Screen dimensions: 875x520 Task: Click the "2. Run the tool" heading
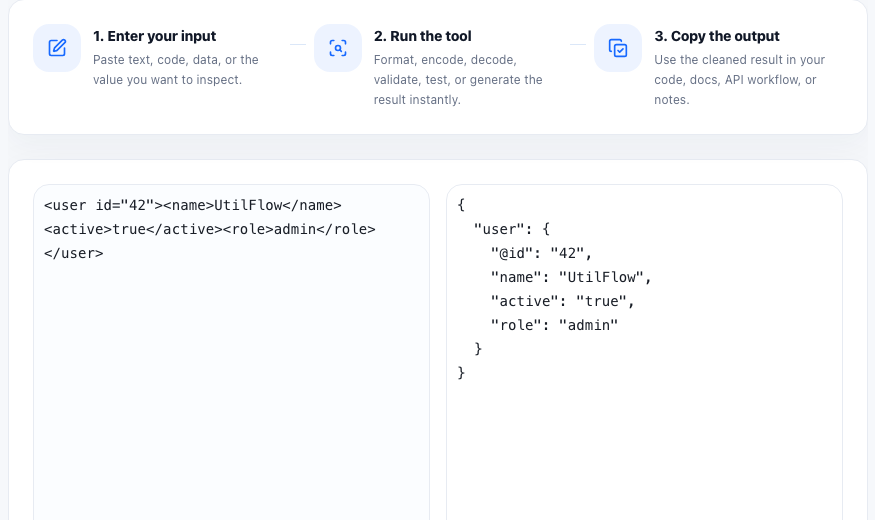pyautogui.click(x=422, y=36)
